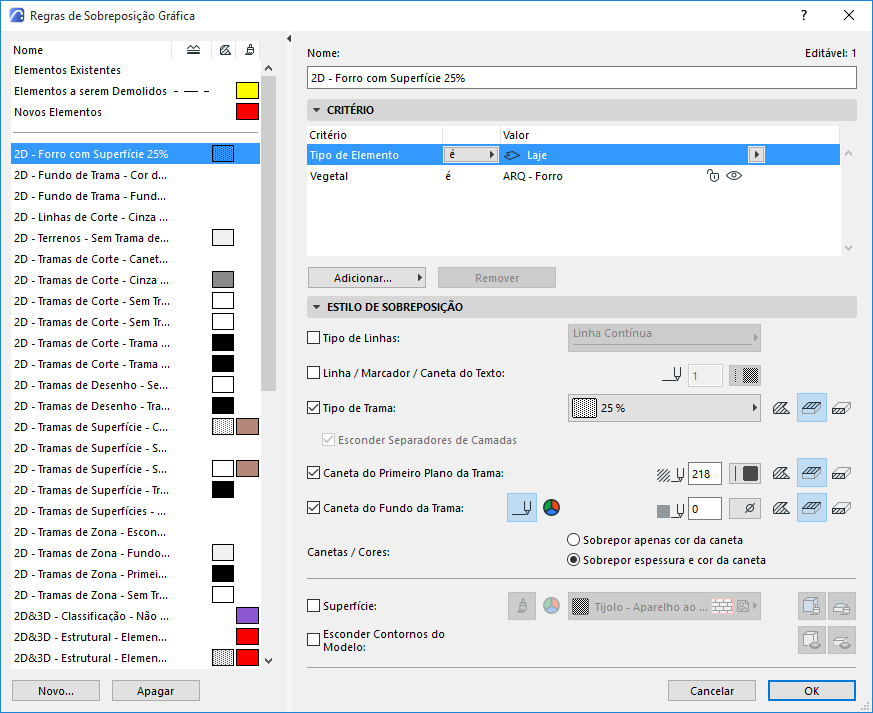Image resolution: width=873 pixels, height=713 pixels.
Task: Collapse the CRITÉRIO section
Action: coord(317,110)
